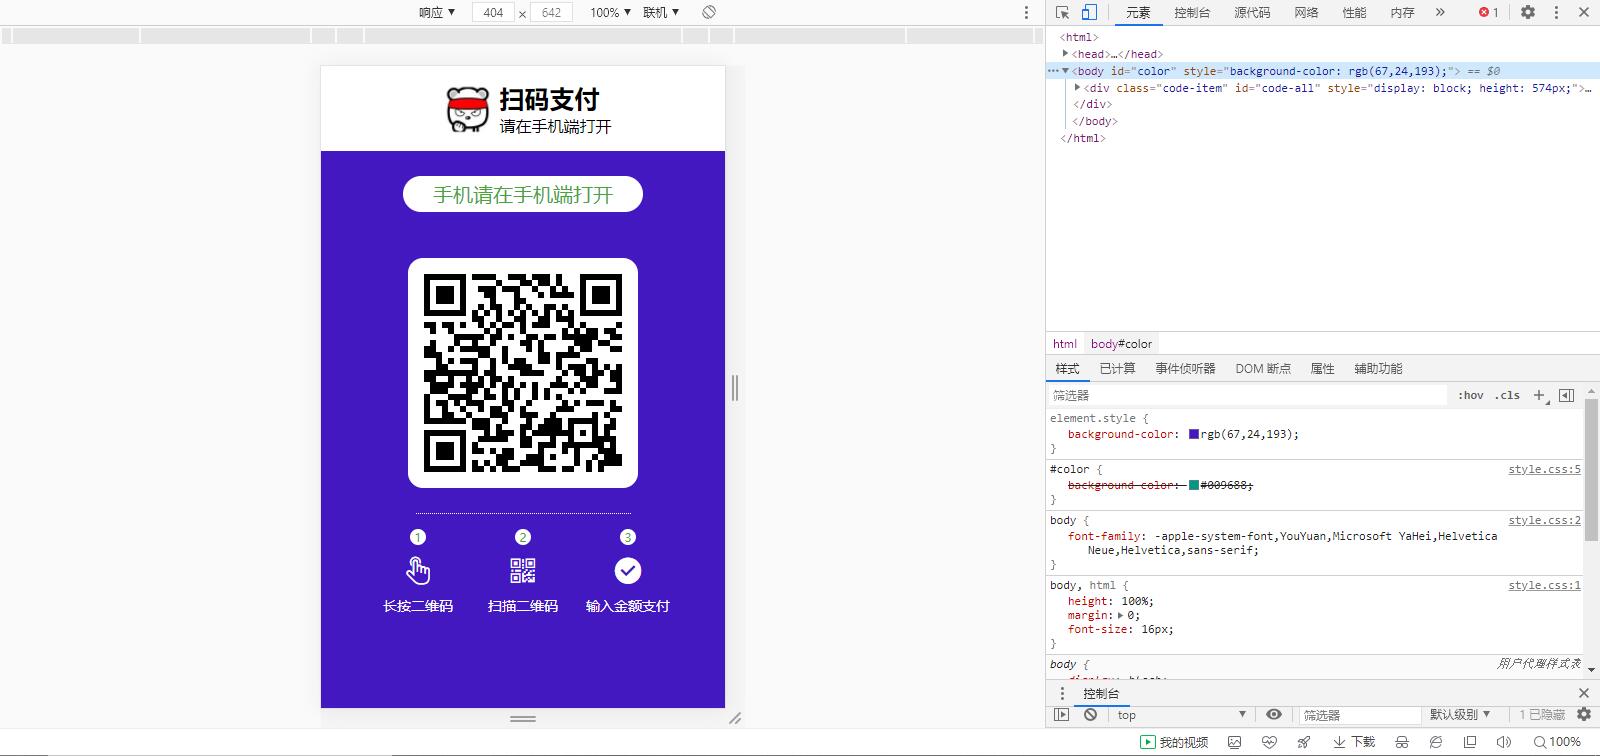Screen dimensions: 1600x756
Task: Open the 100% zoom level dropdown
Action: click(610, 12)
